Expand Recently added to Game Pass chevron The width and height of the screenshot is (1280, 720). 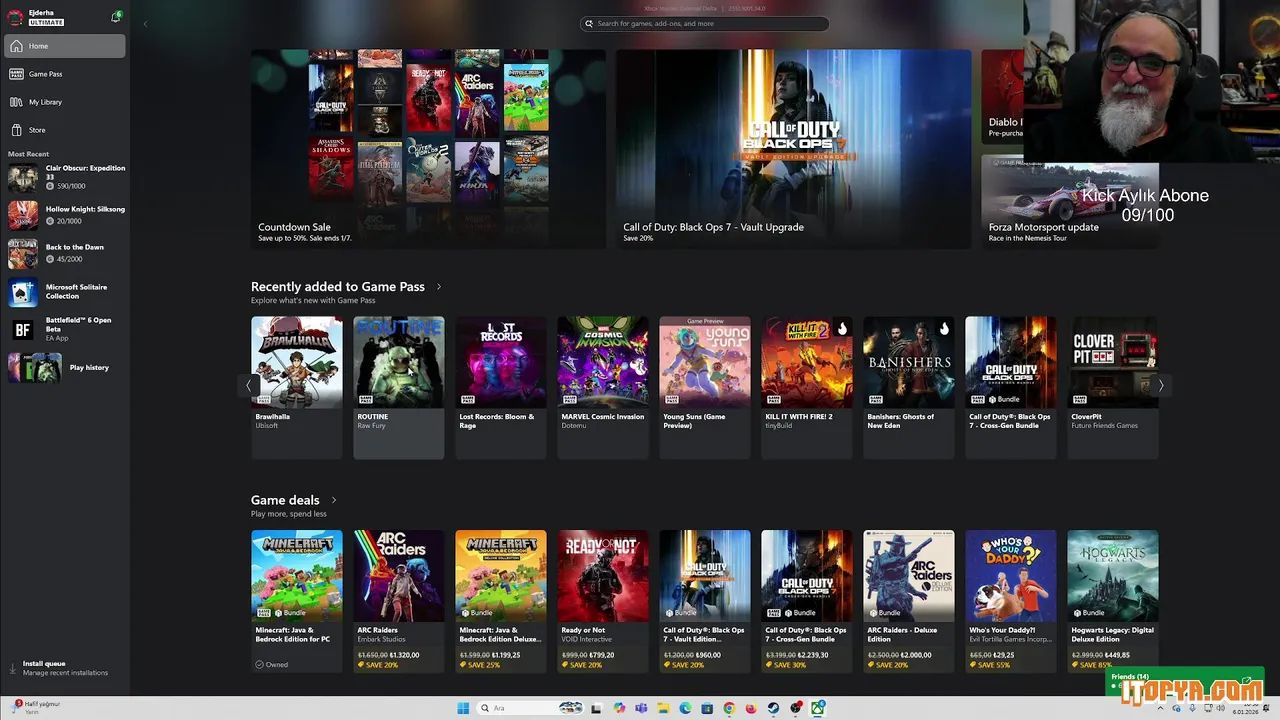tap(438, 287)
